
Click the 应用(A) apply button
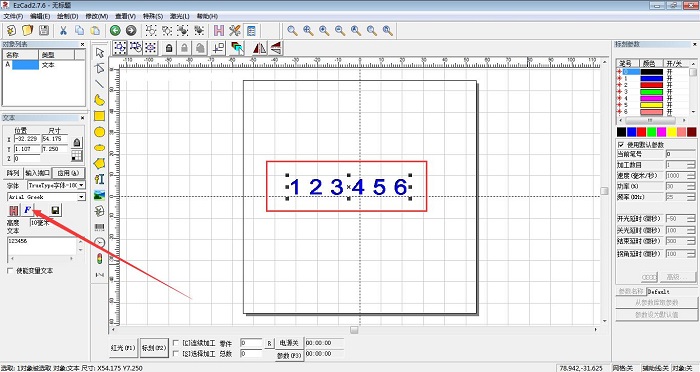pos(68,173)
